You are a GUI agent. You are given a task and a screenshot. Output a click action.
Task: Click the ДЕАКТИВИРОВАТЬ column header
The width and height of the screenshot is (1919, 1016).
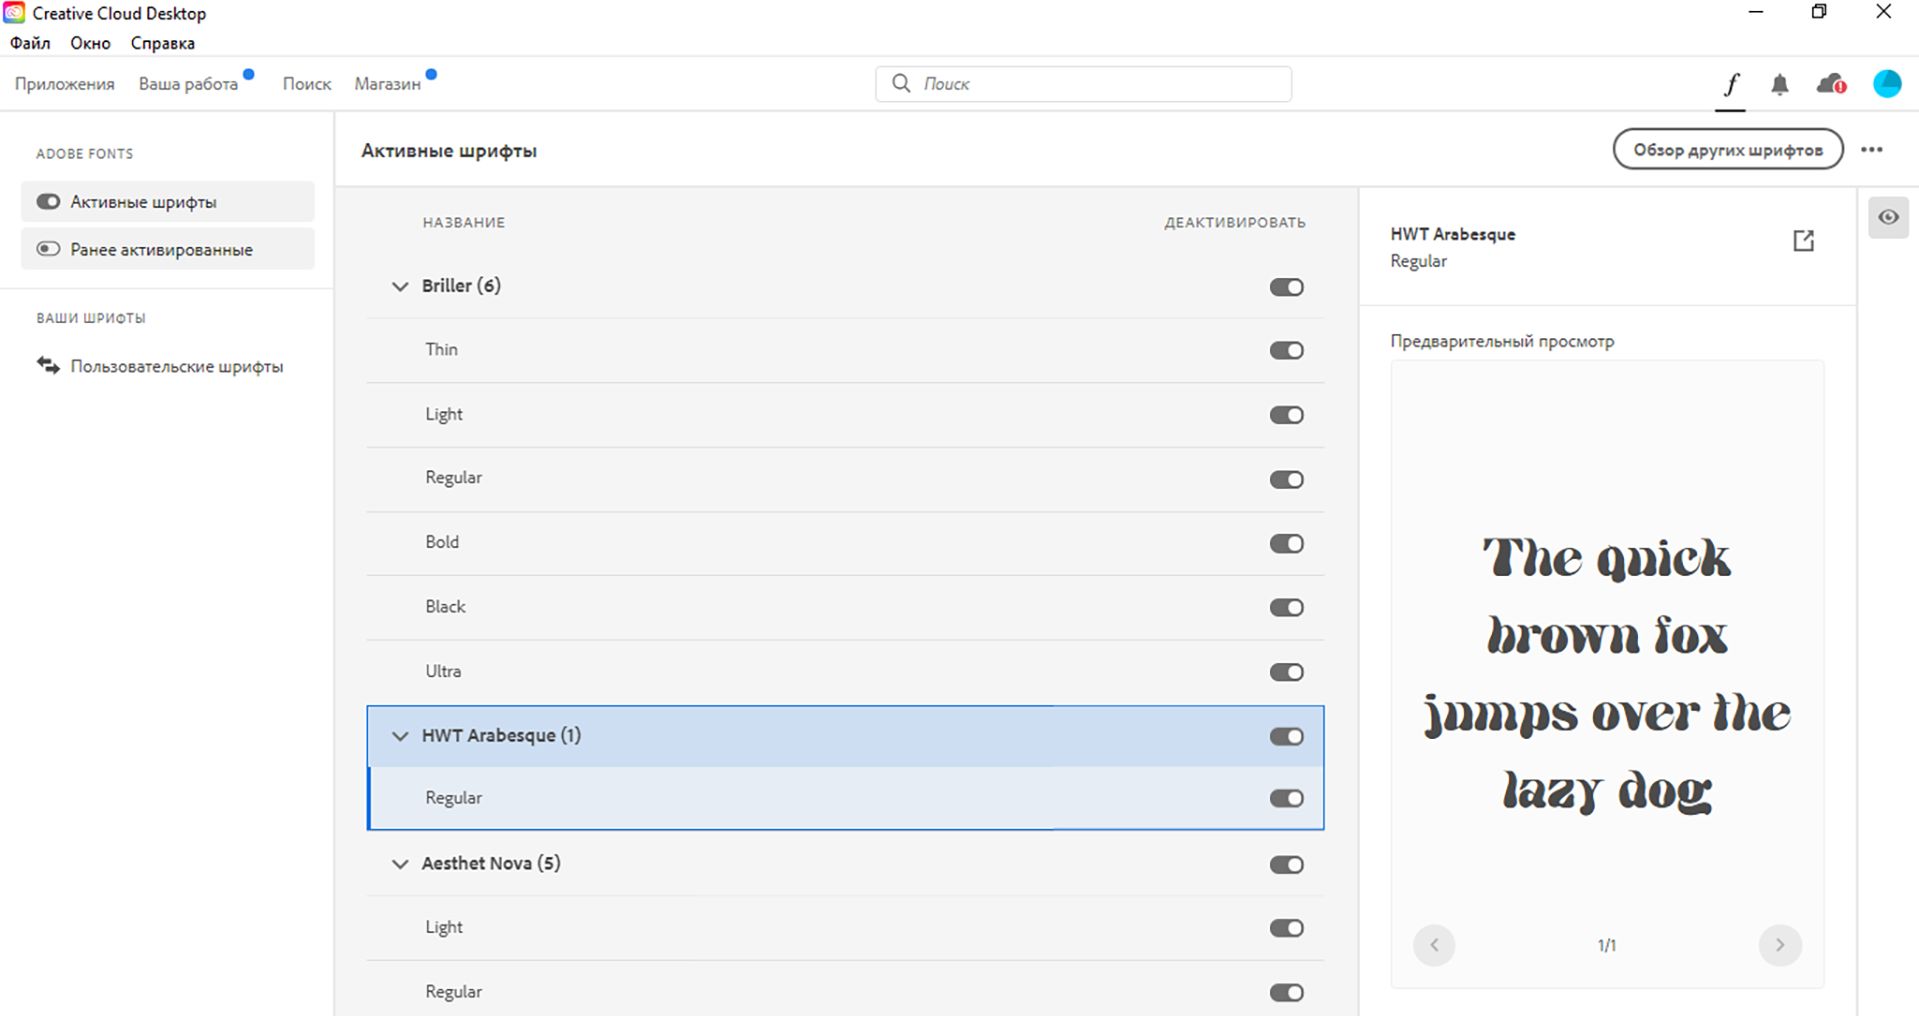[1235, 222]
